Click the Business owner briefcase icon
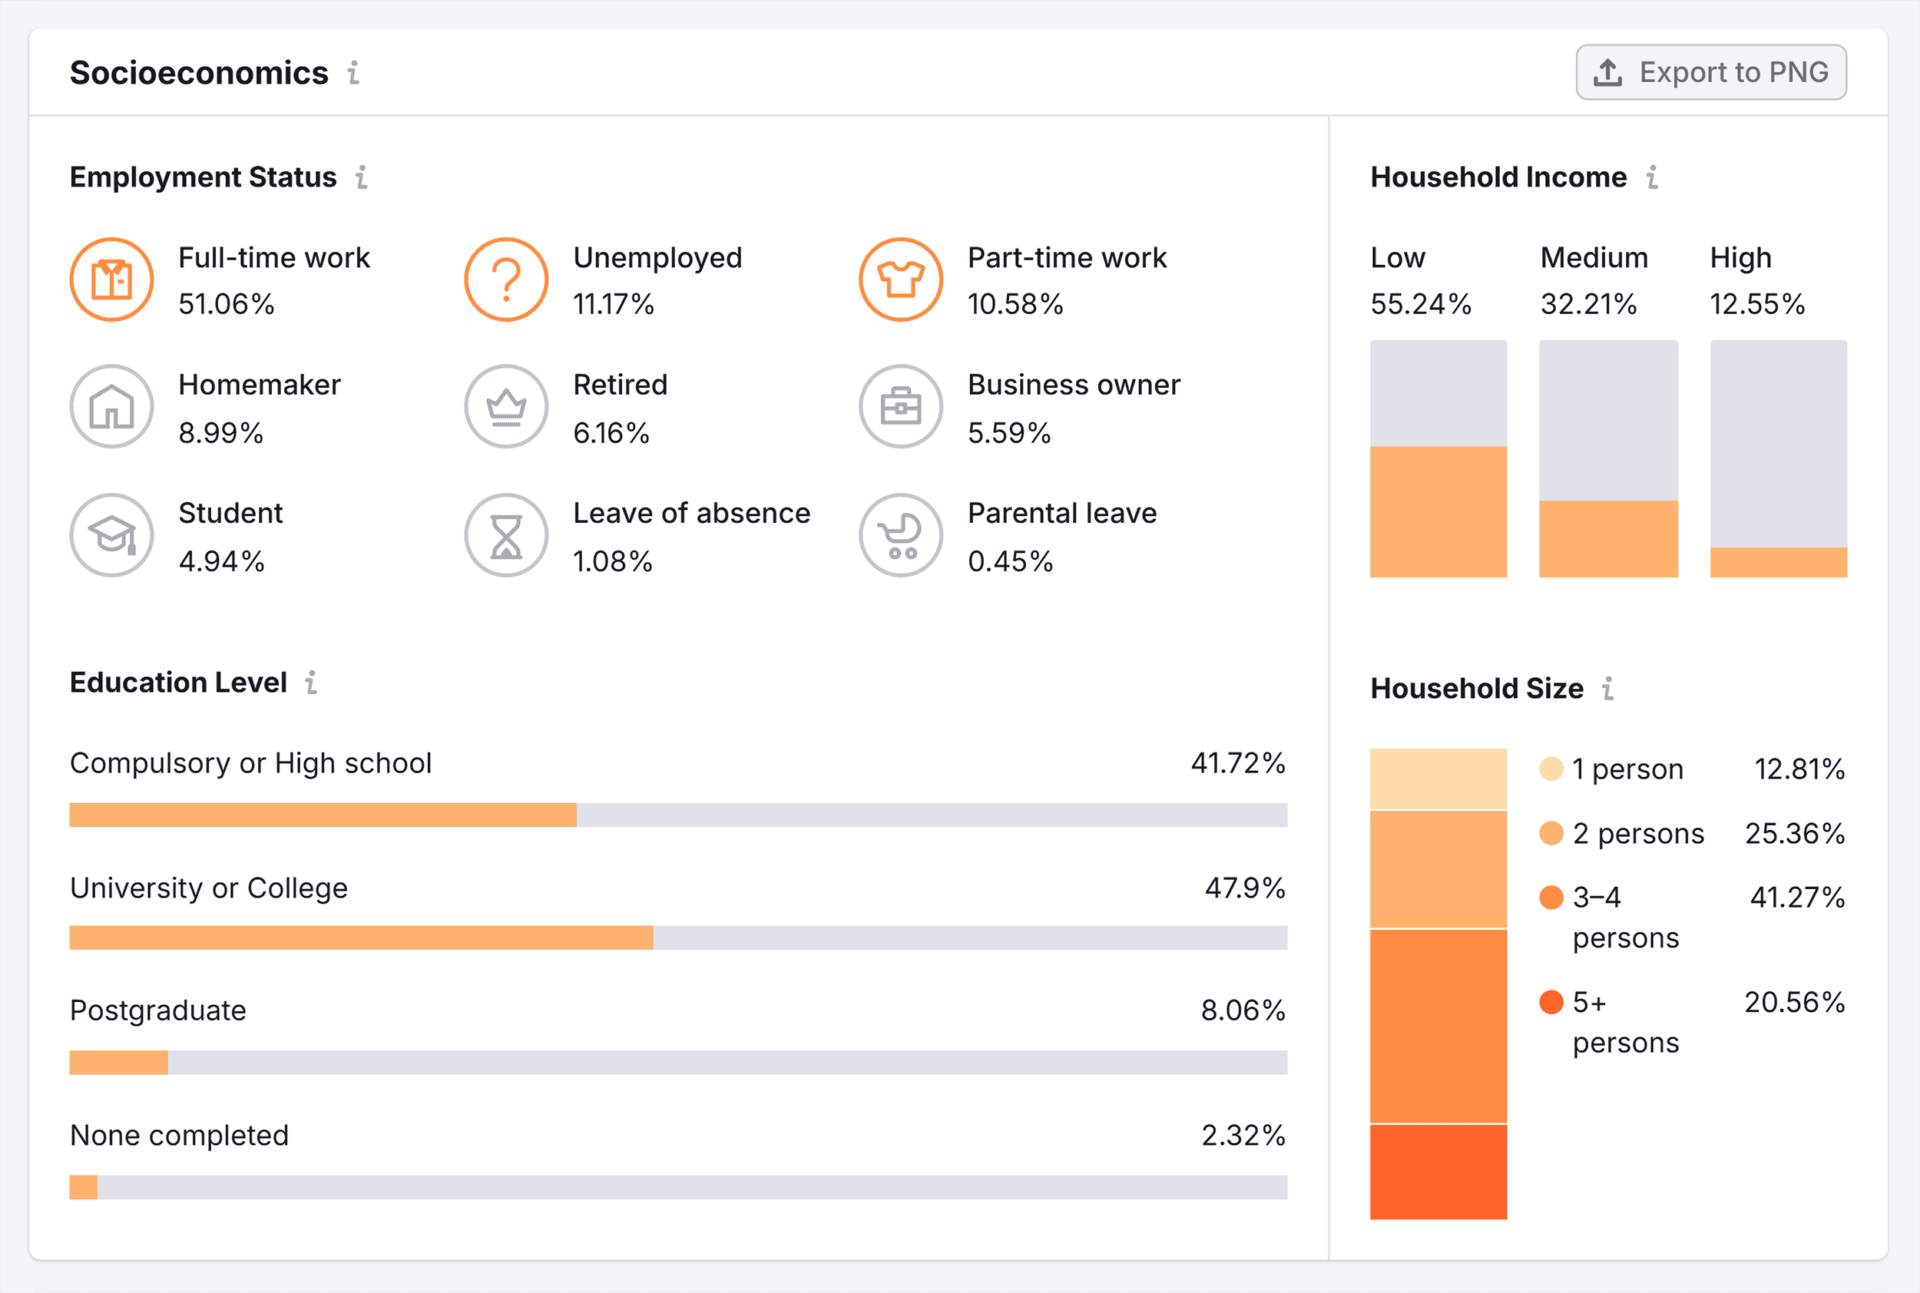1920x1293 pixels. (x=900, y=406)
